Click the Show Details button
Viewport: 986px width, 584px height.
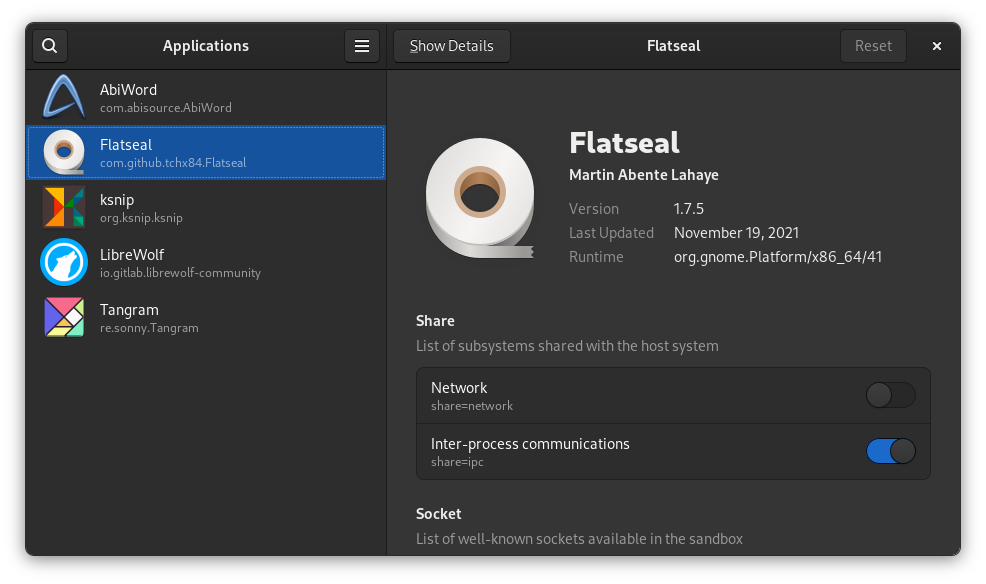[x=451, y=45]
